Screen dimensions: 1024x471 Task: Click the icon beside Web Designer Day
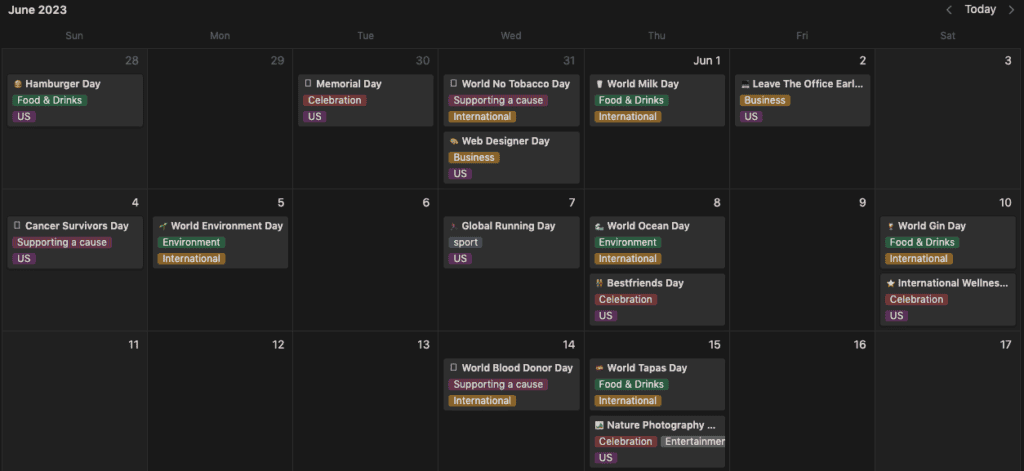pos(454,141)
